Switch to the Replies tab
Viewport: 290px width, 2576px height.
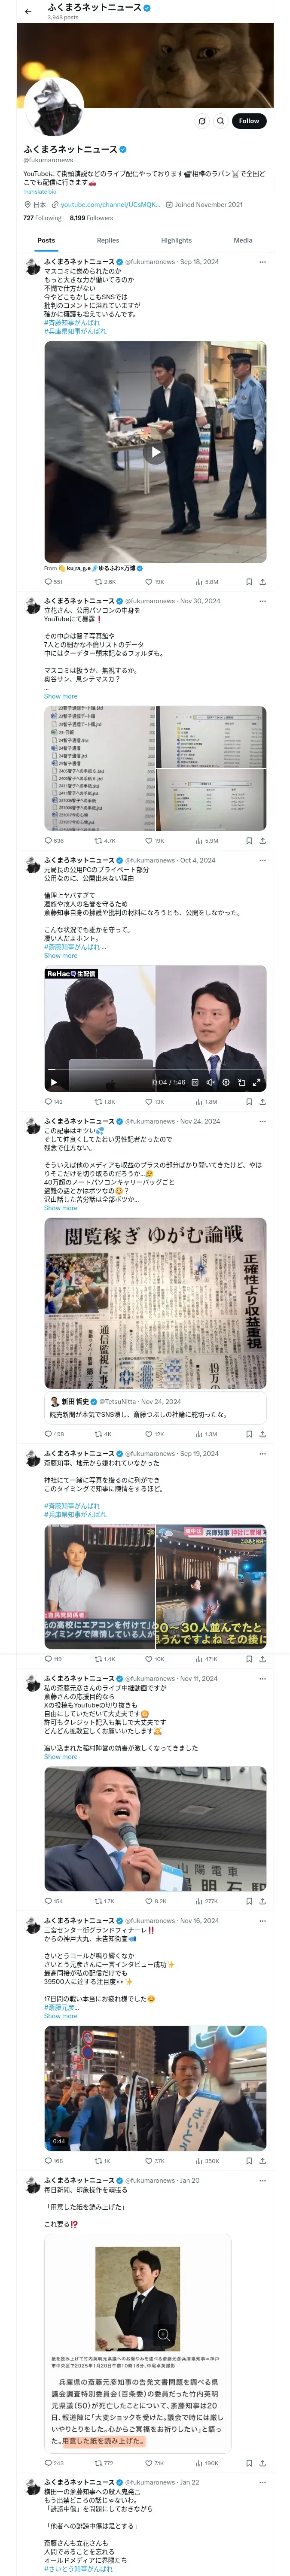point(108,240)
